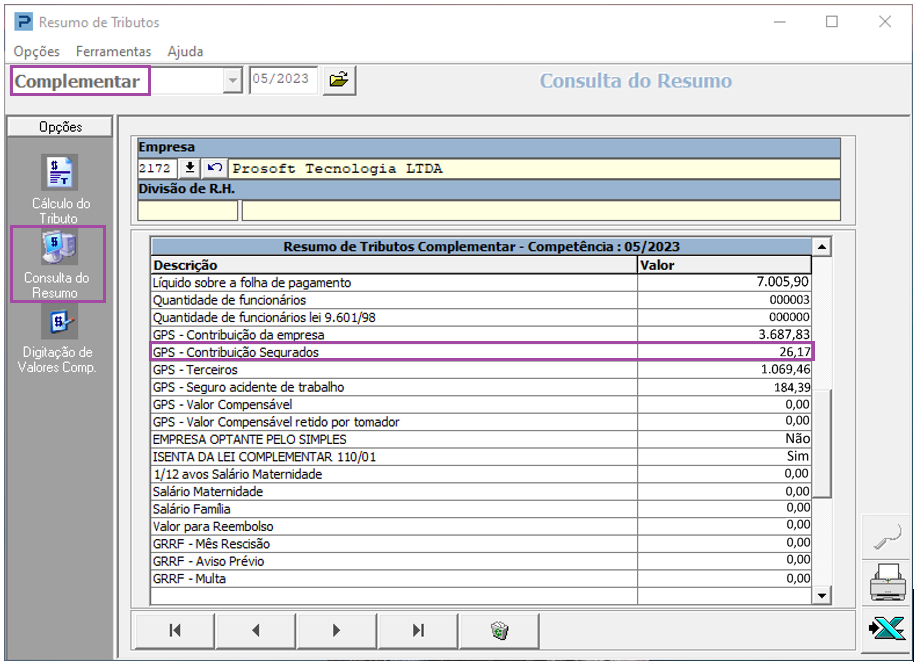
Task: Select row GPS - Valor Compensável retido por tomador
Action: [481, 422]
